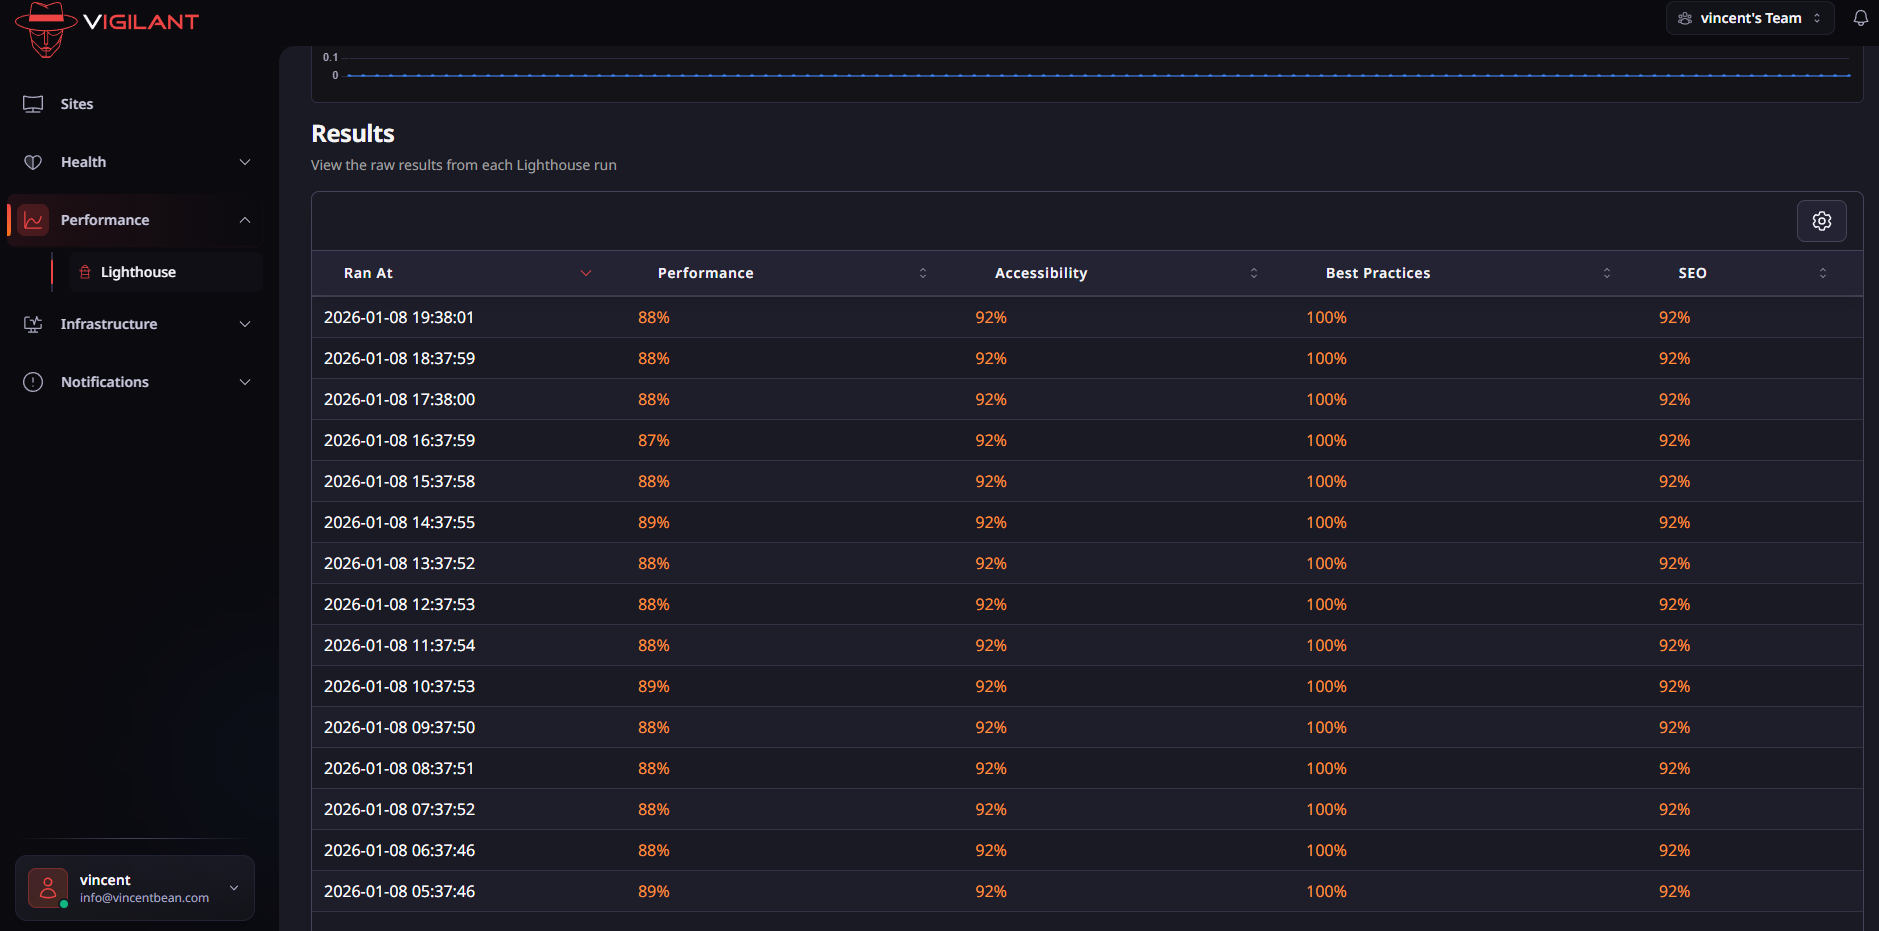Expand the Health menu chevron
1879x931 pixels.
[245, 162]
